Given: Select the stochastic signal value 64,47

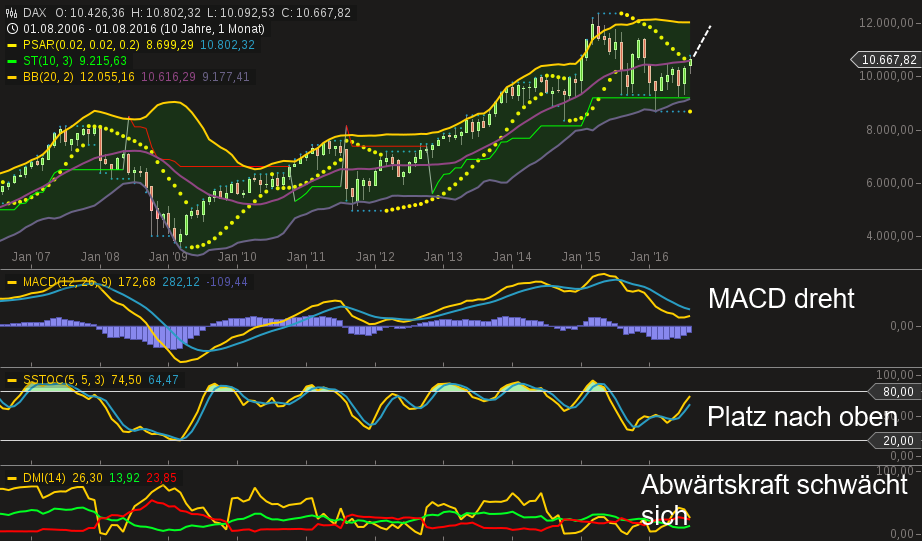Looking at the screenshot, I should click(x=163, y=380).
